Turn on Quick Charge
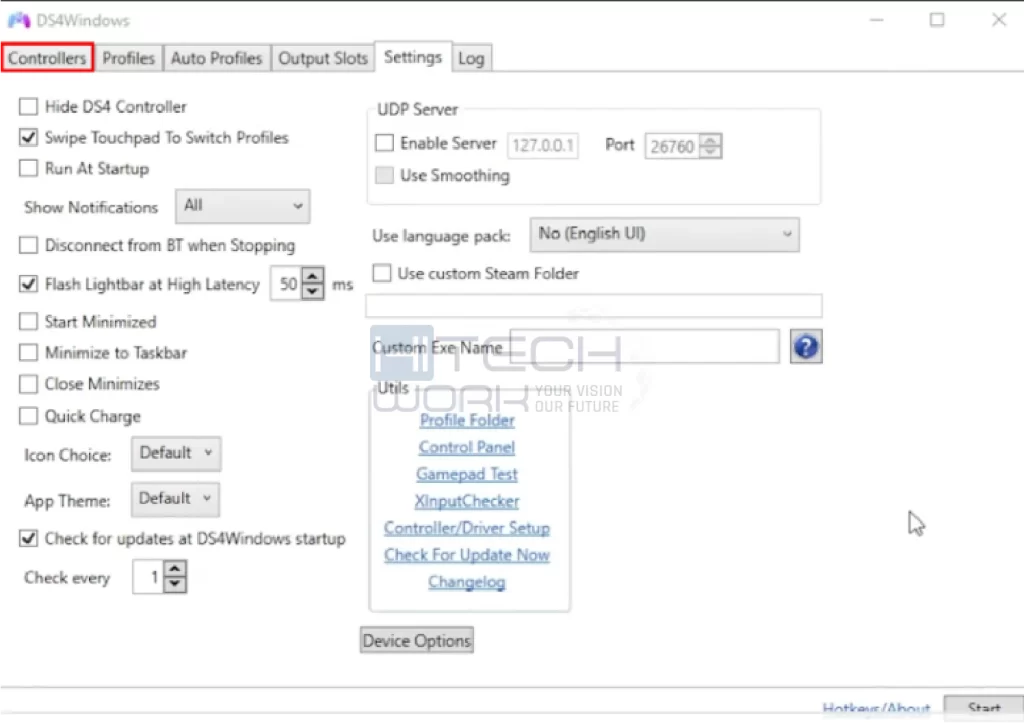 point(28,416)
